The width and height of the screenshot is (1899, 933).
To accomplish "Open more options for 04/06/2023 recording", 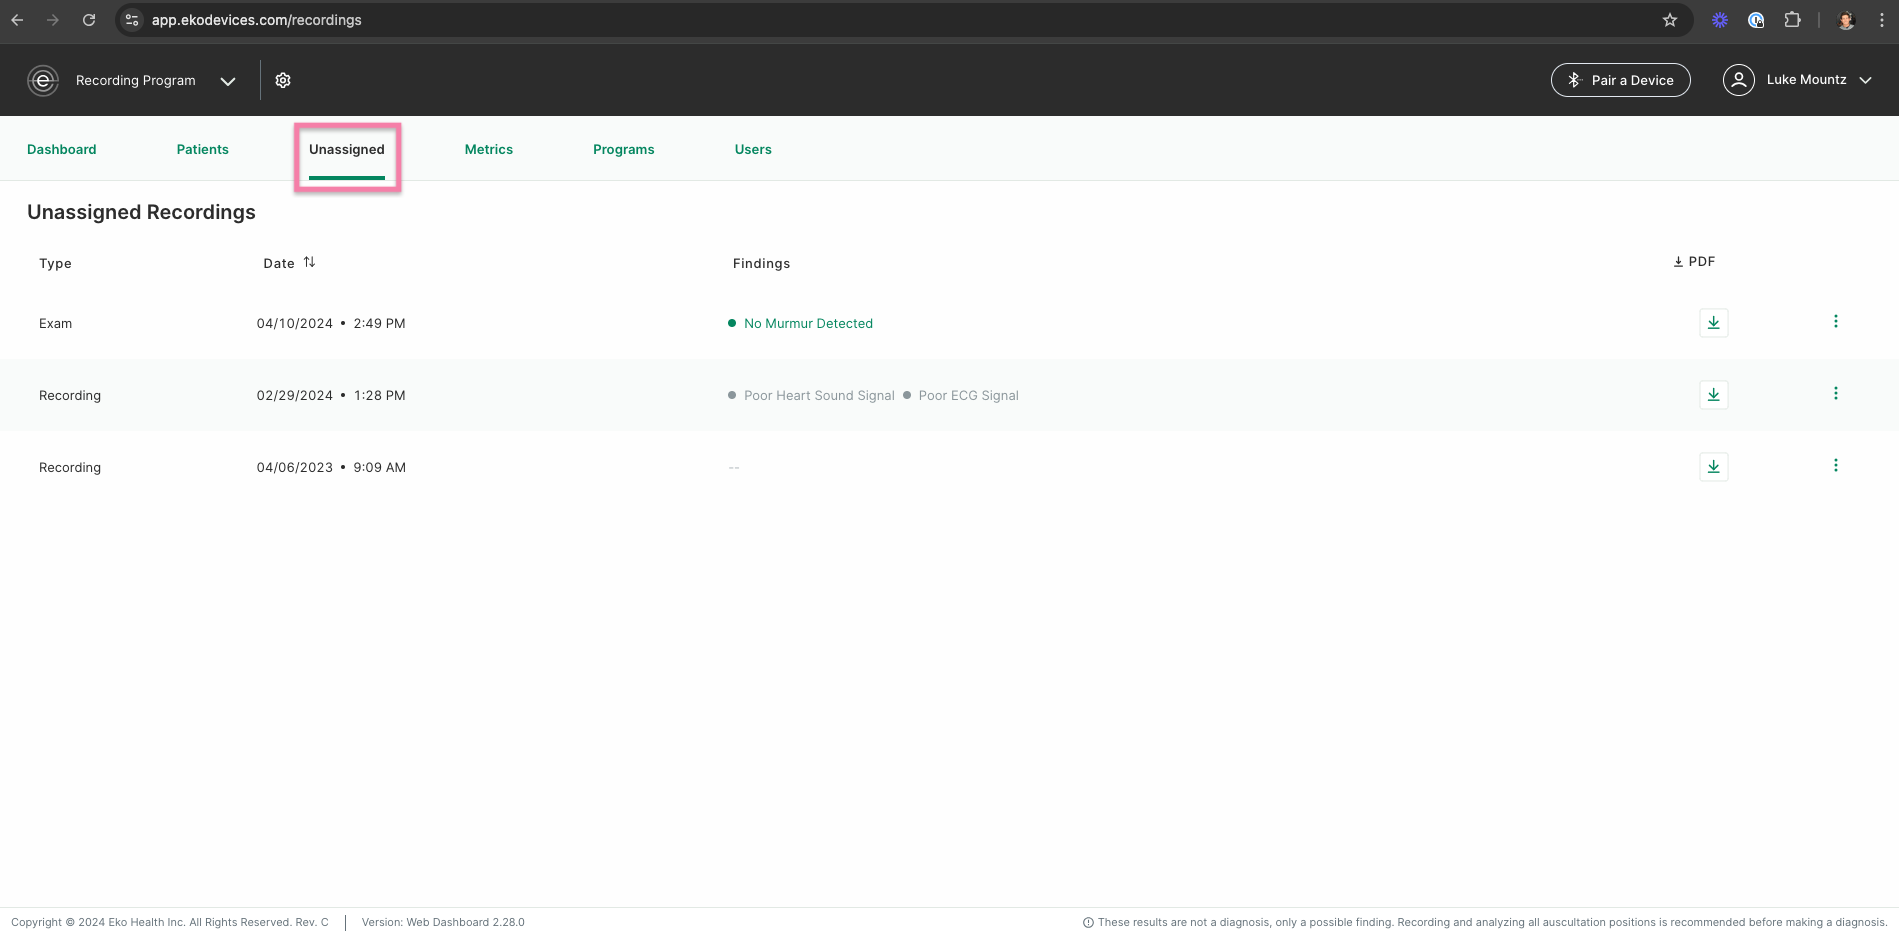I will tap(1836, 465).
